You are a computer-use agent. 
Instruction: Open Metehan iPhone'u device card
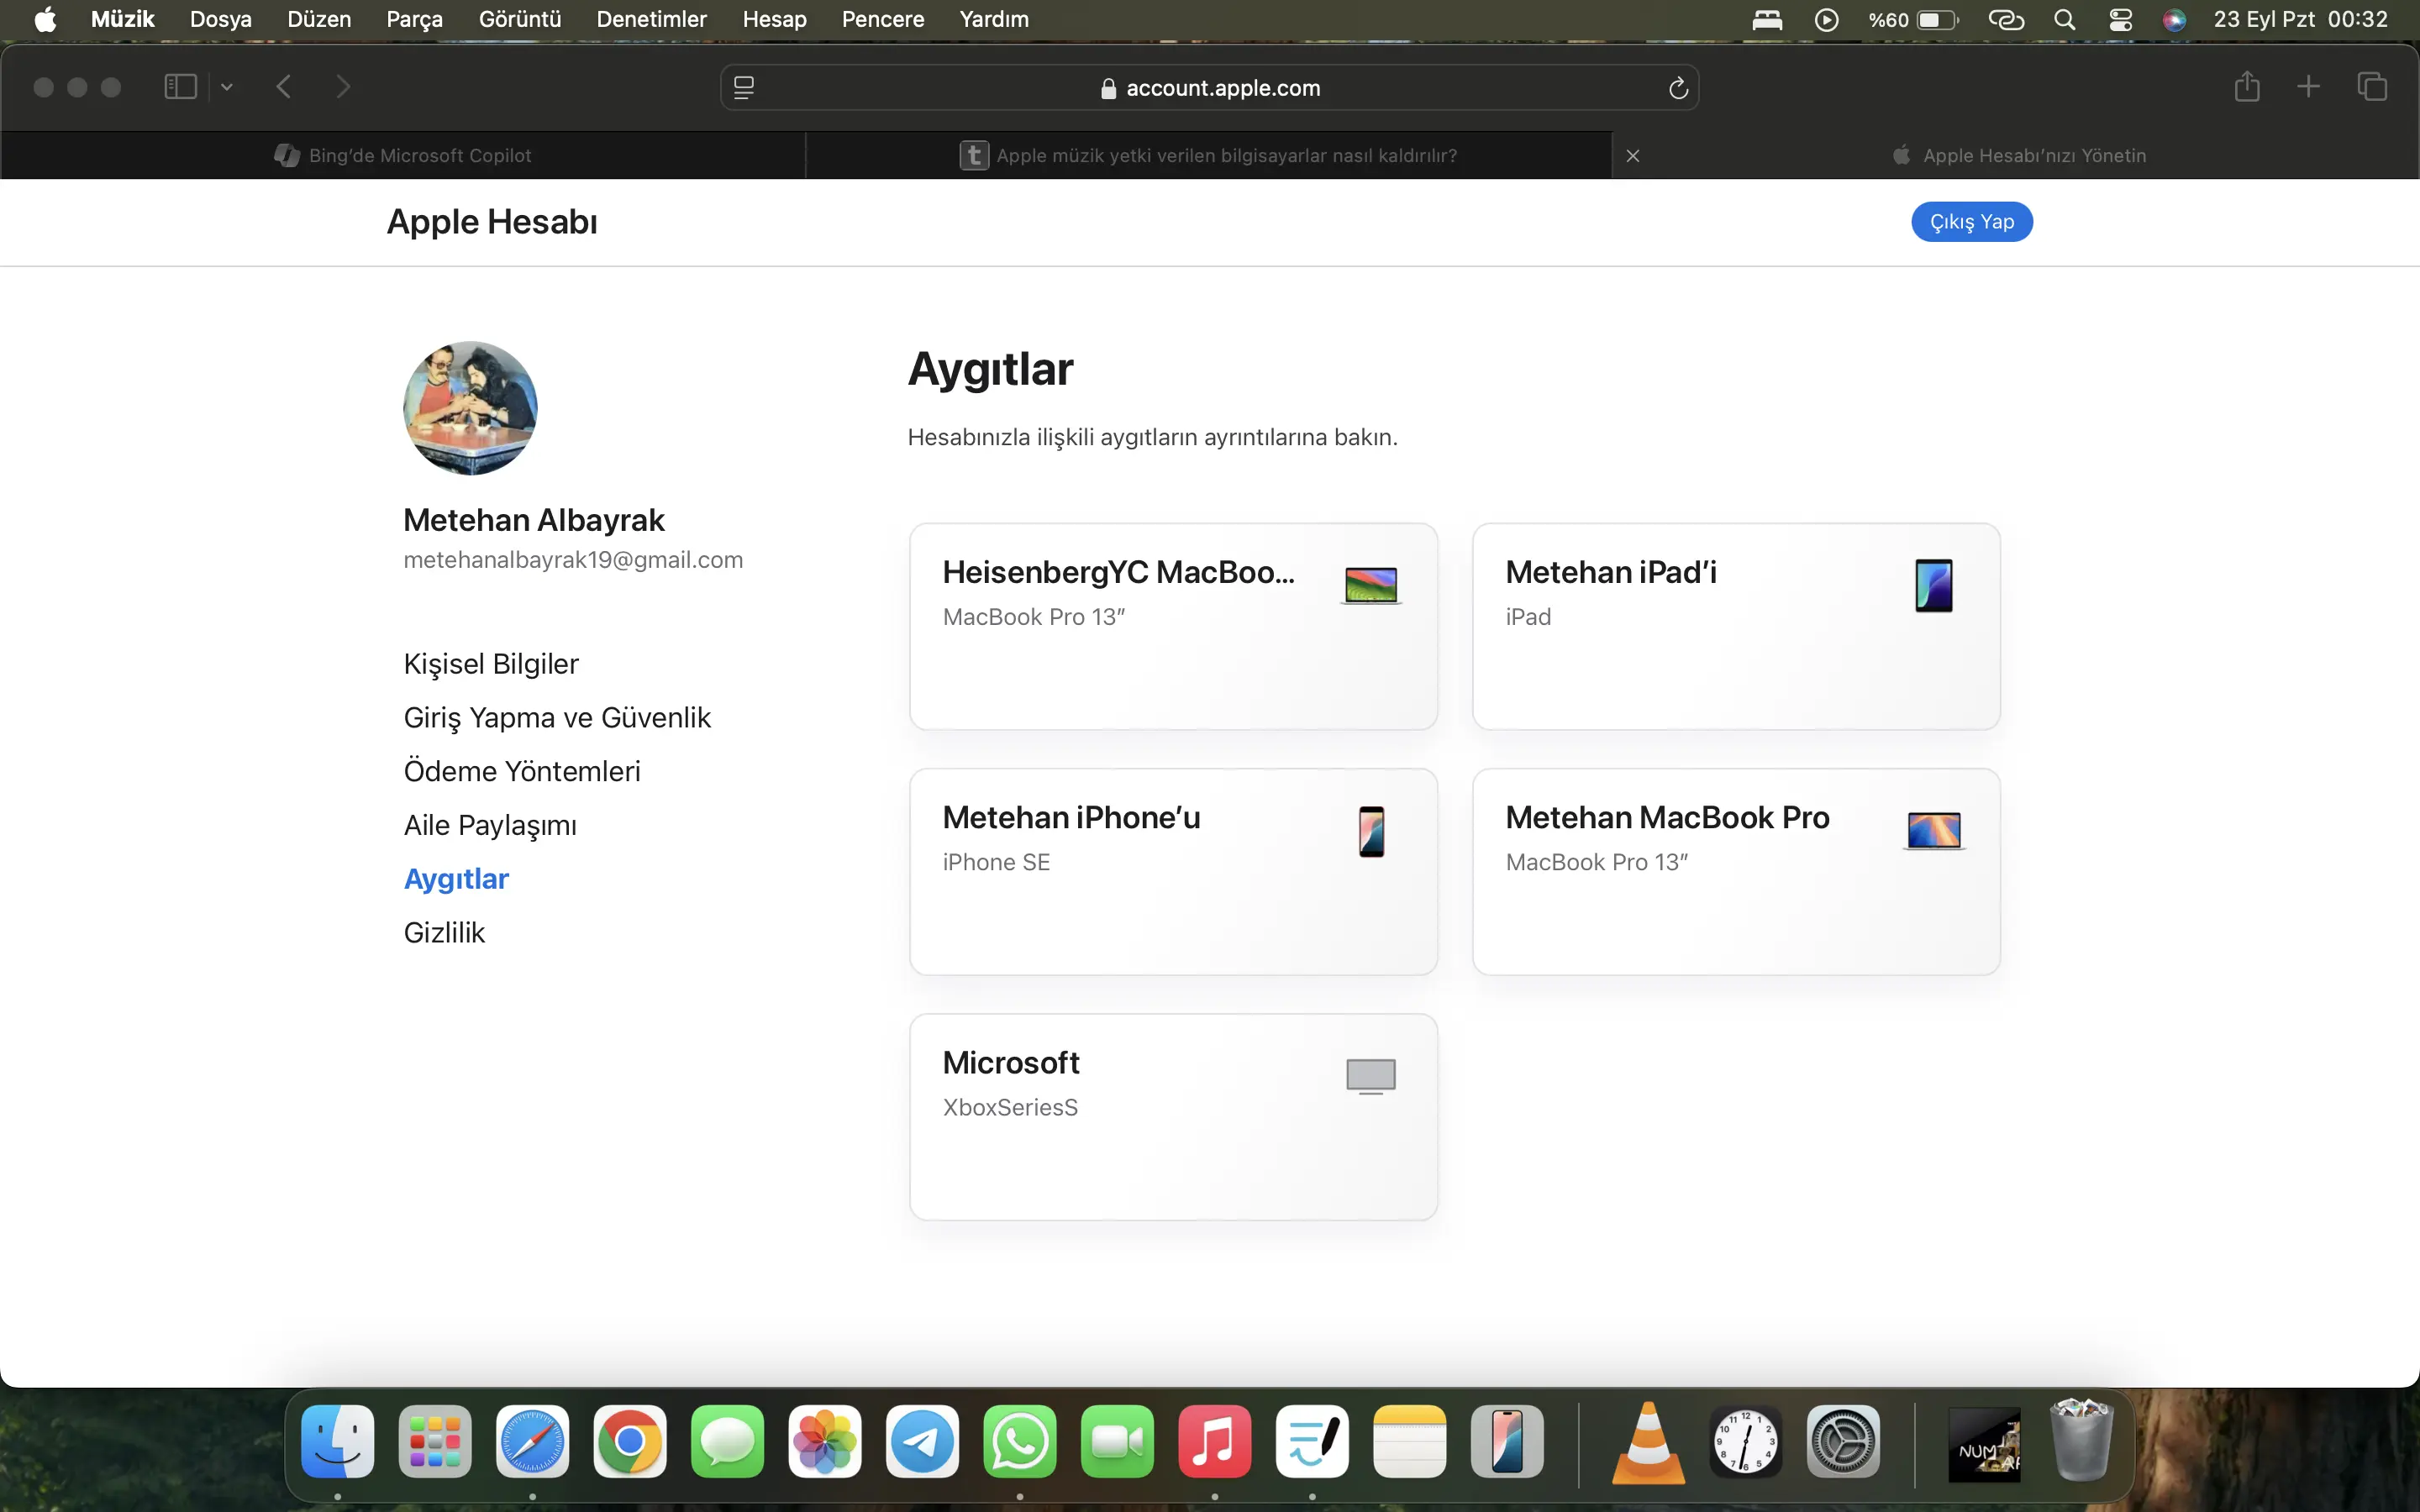tap(1173, 872)
